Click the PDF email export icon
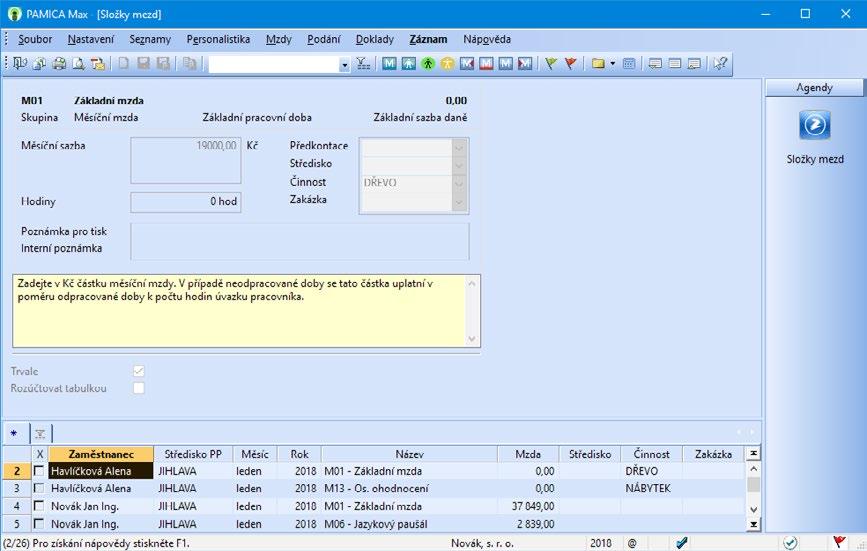 point(98,64)
